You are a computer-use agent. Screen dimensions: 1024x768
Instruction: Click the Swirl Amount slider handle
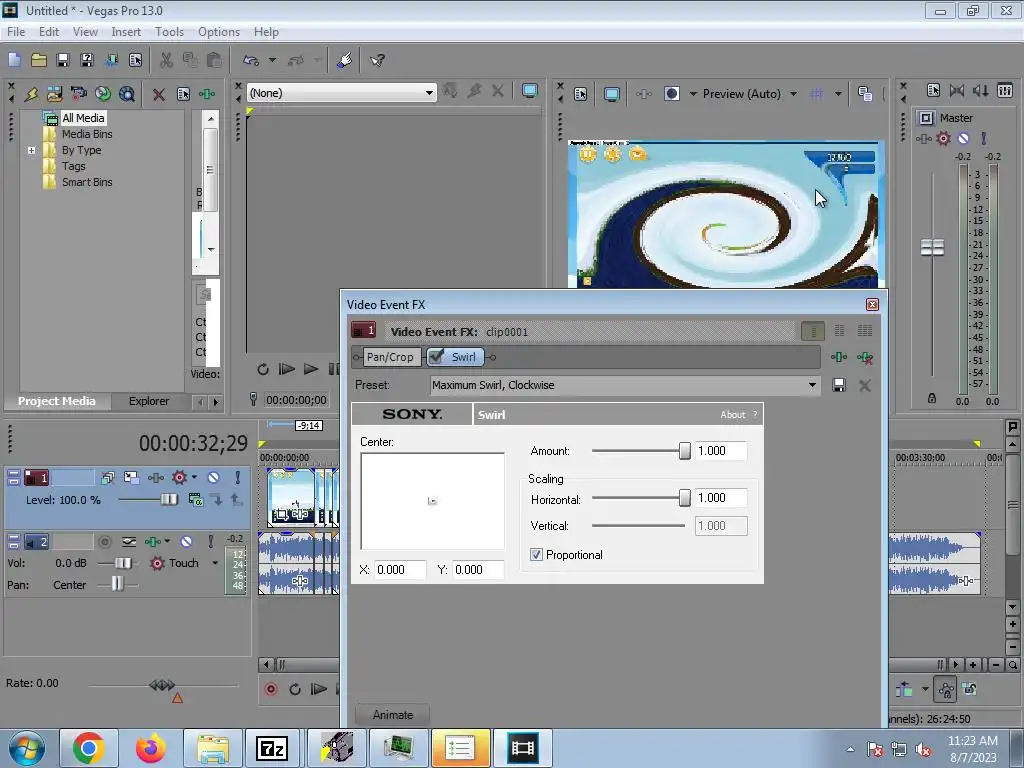(684, 451)
